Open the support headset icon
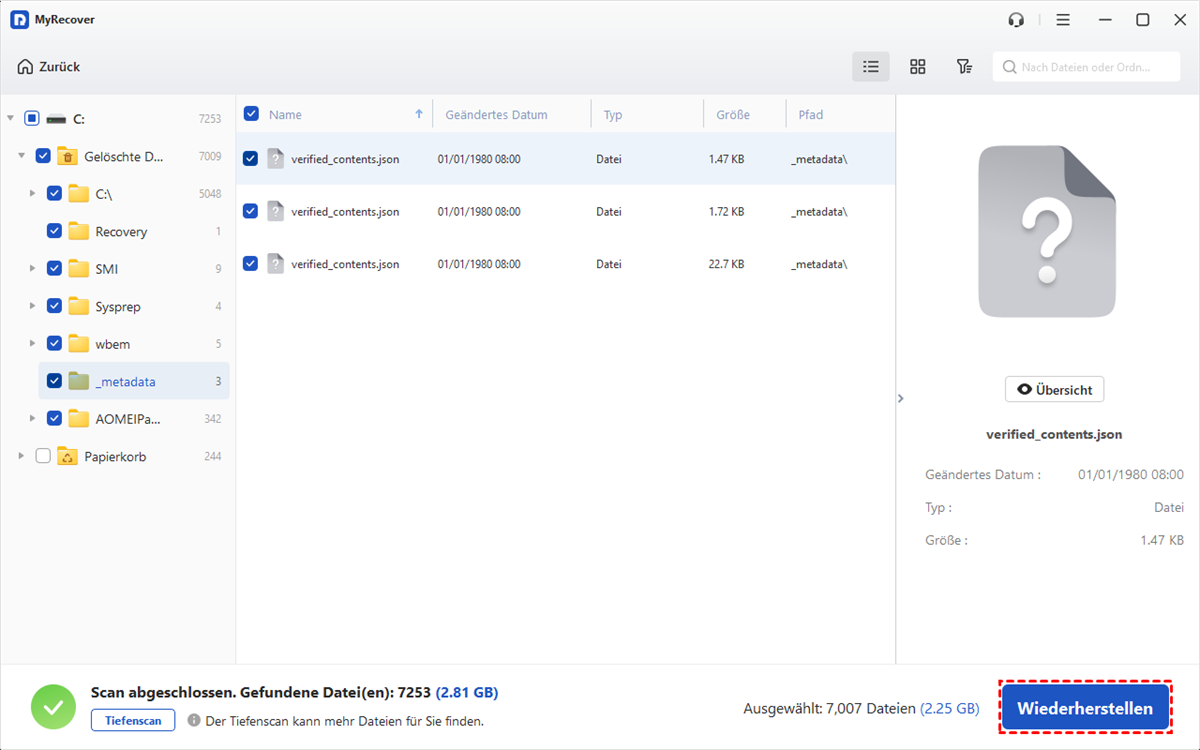This screenshot has height=750, width=1200. click(x=1017, y=20)
